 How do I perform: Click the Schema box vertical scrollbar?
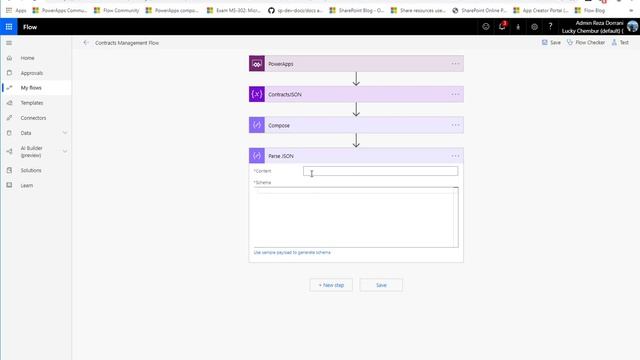[x=456, y=217]
